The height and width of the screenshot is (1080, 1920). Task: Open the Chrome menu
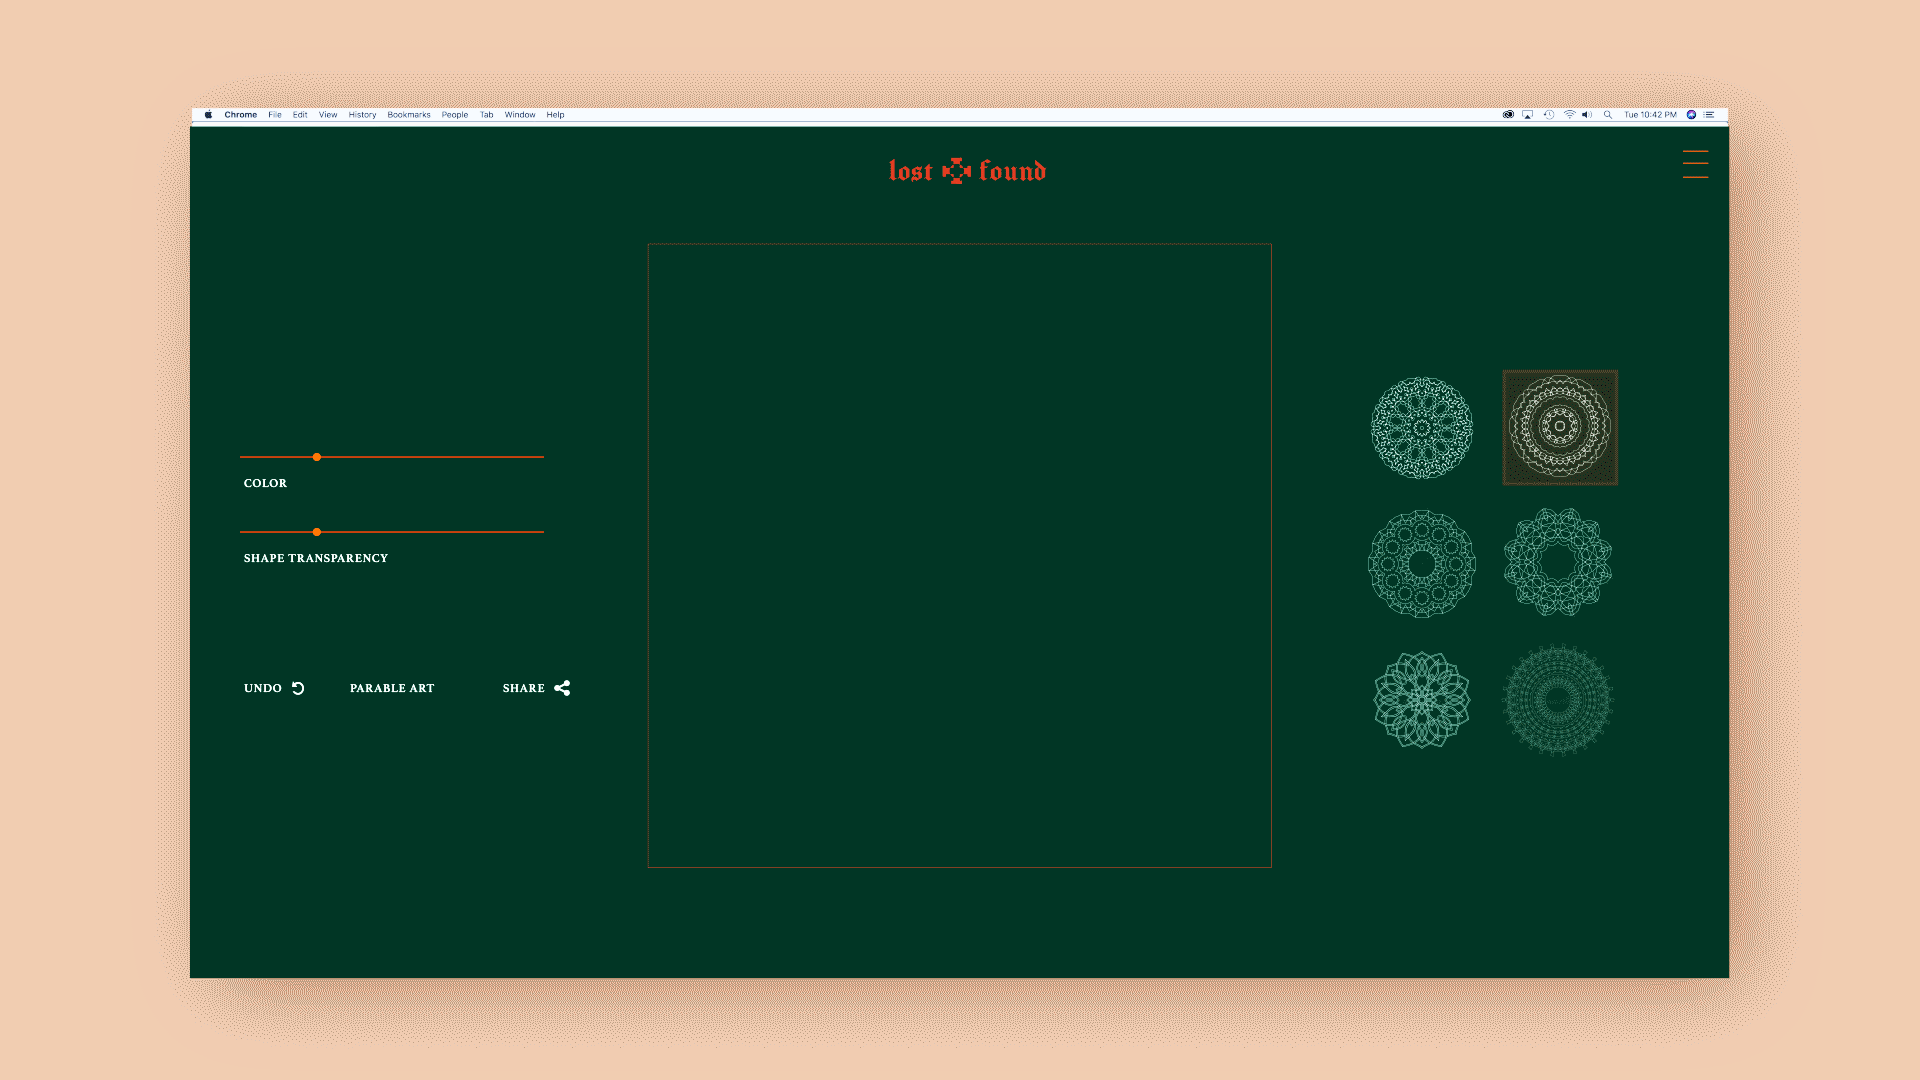click(x=241, y=115)
